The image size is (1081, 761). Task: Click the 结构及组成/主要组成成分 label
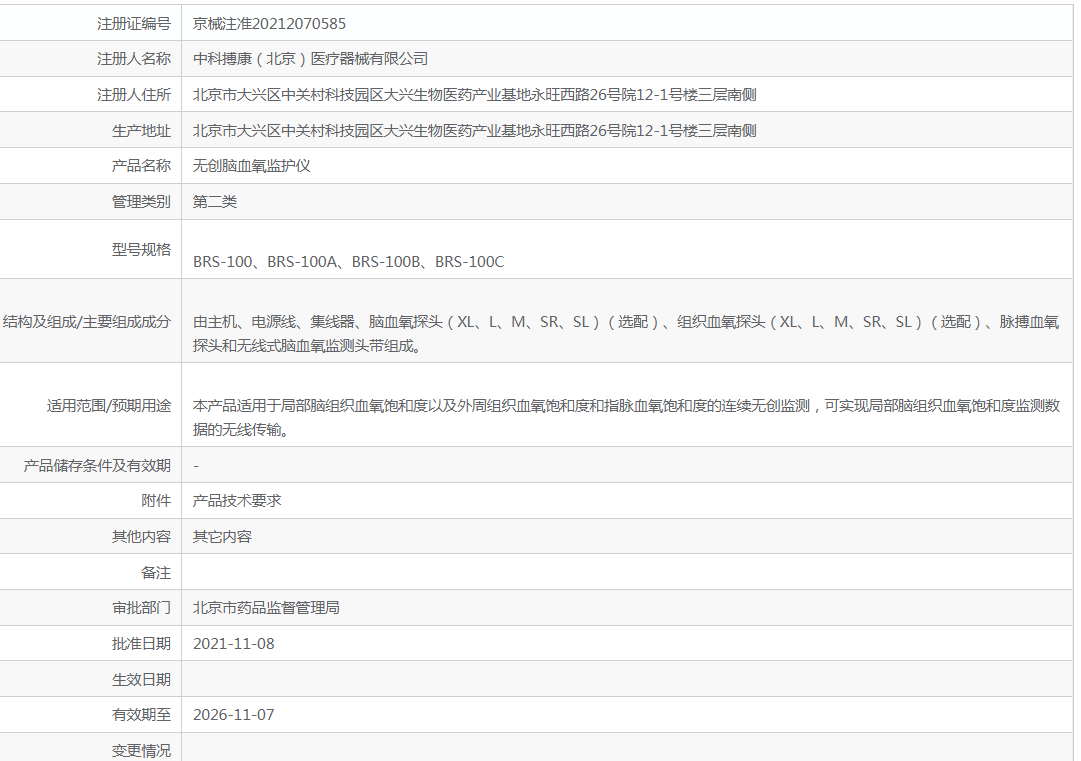coord(87,322)
